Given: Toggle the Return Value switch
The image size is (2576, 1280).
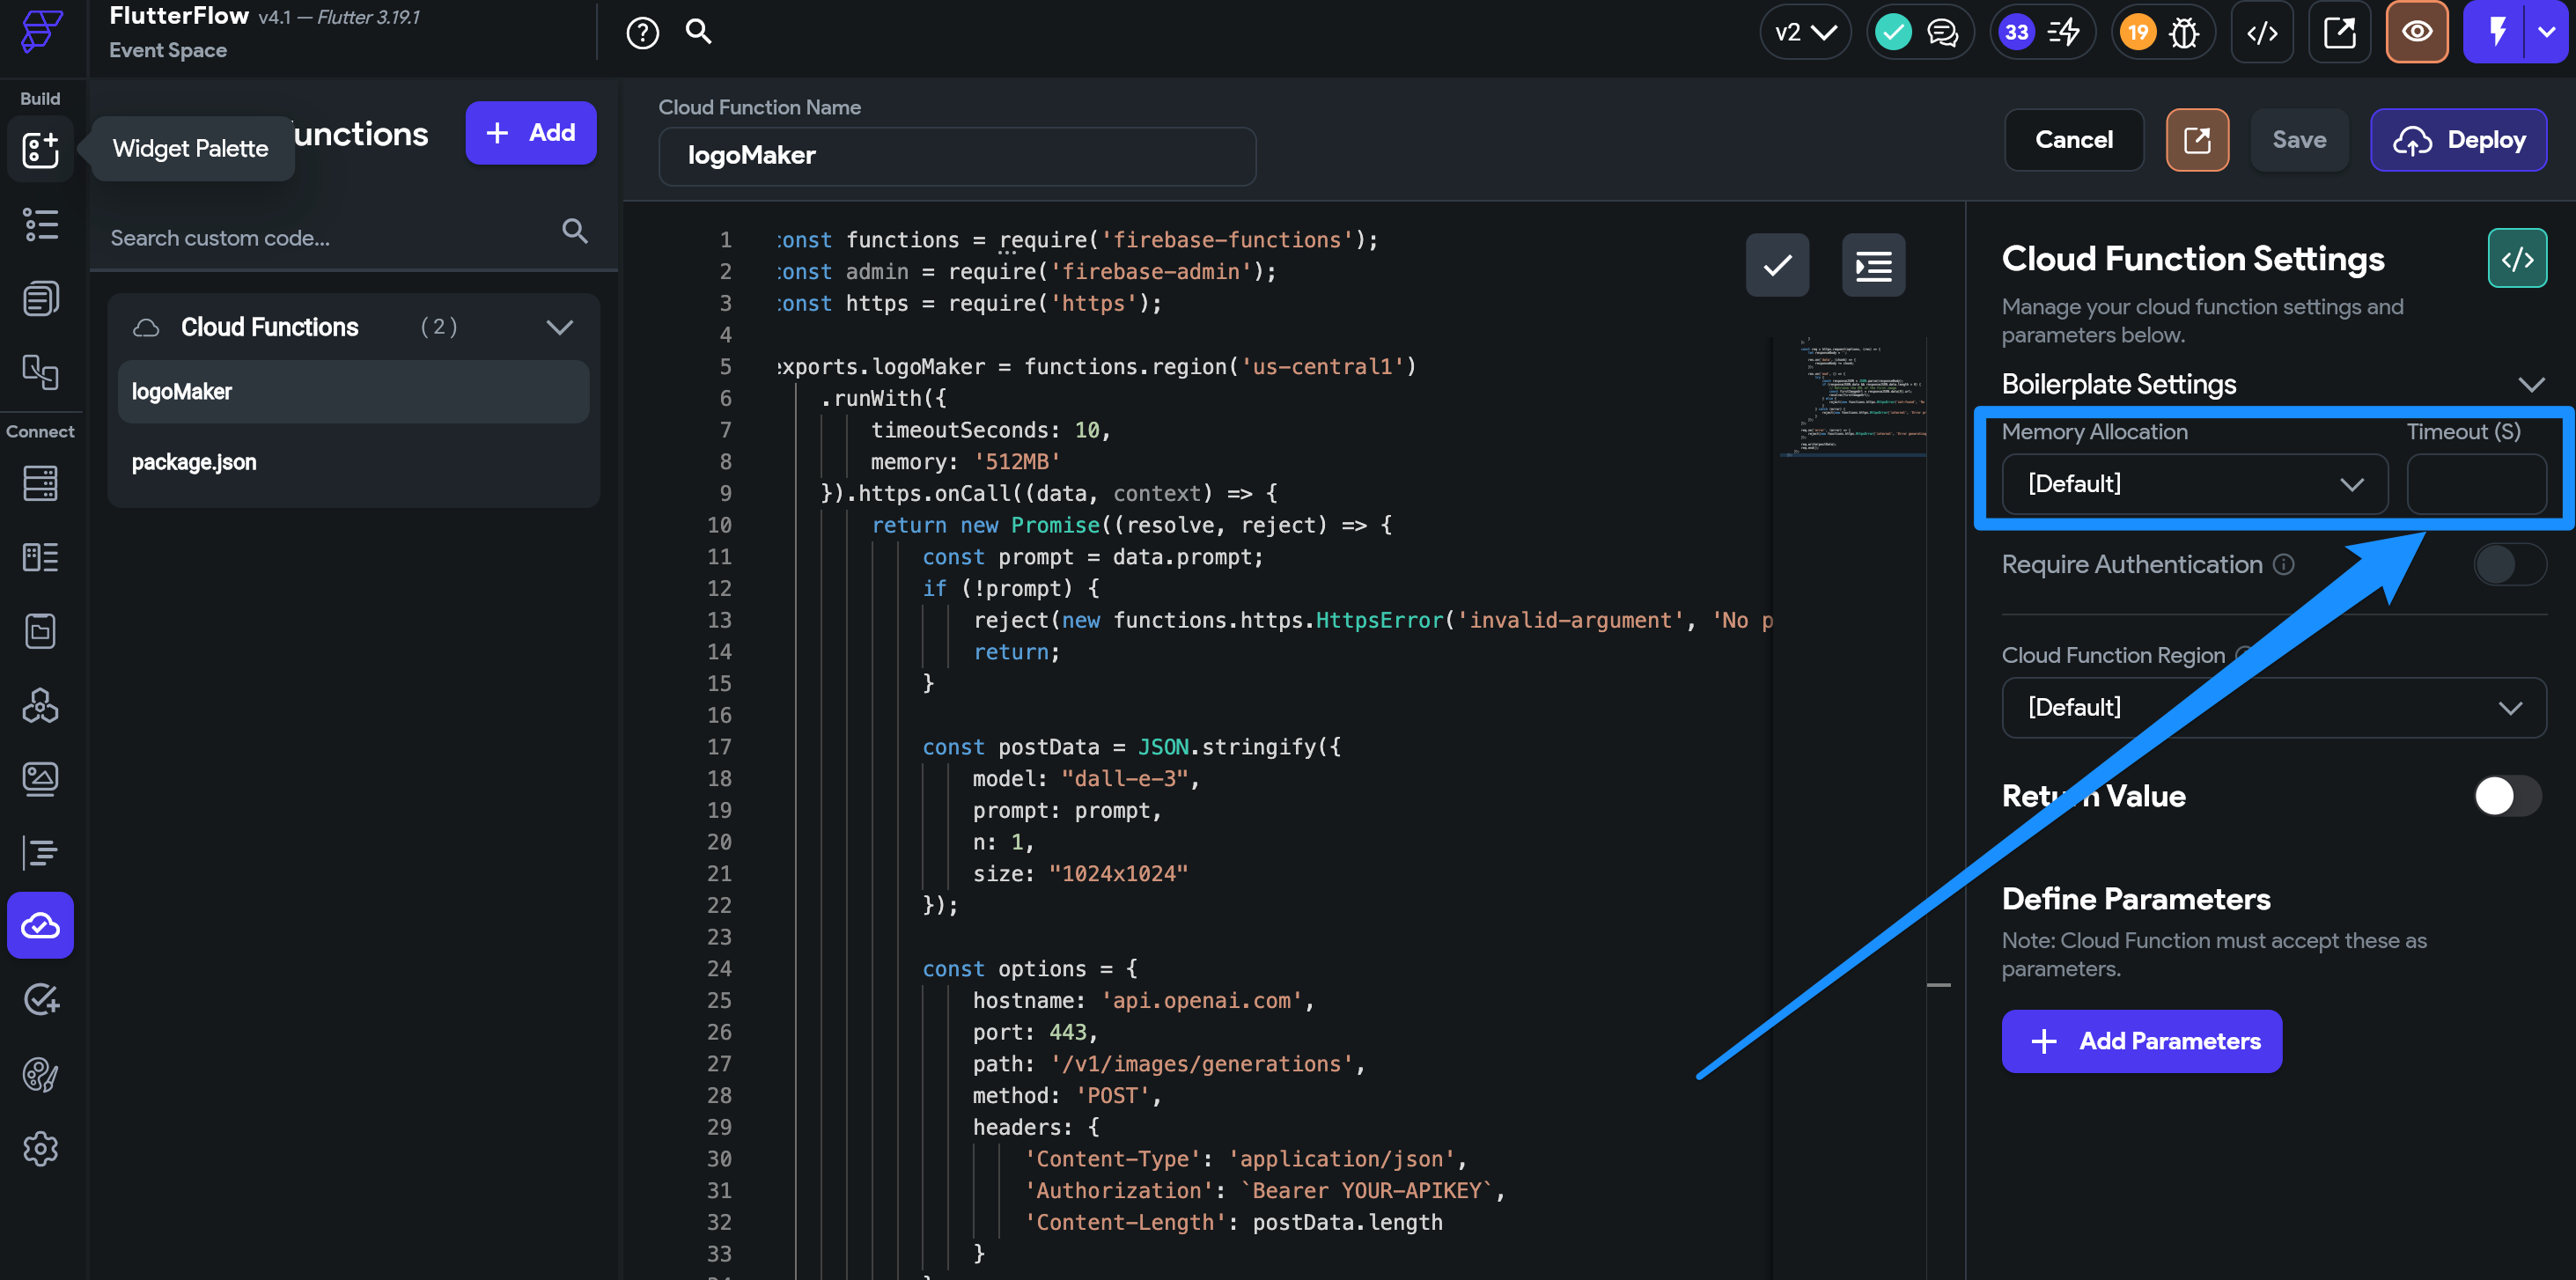Looking at the screenshot, I should [x=2508, y=796].
